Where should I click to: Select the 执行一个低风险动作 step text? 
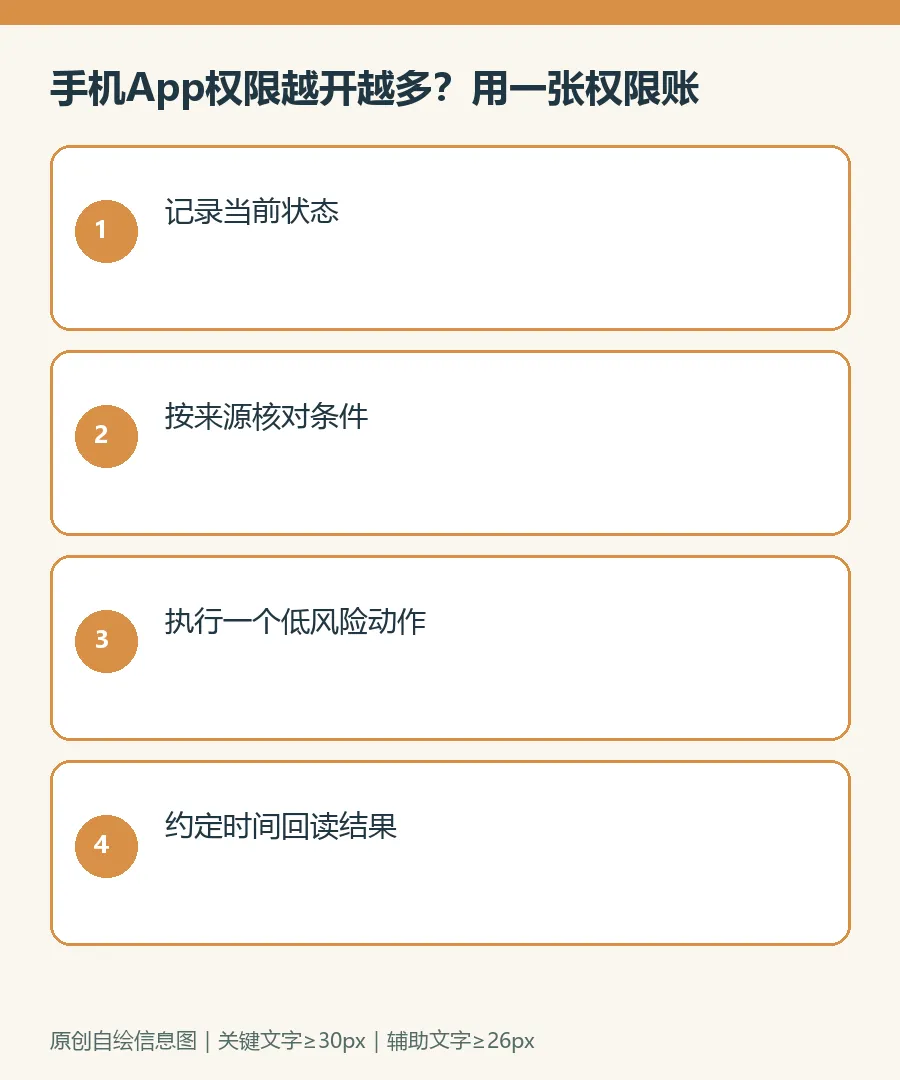pos(295,621)
